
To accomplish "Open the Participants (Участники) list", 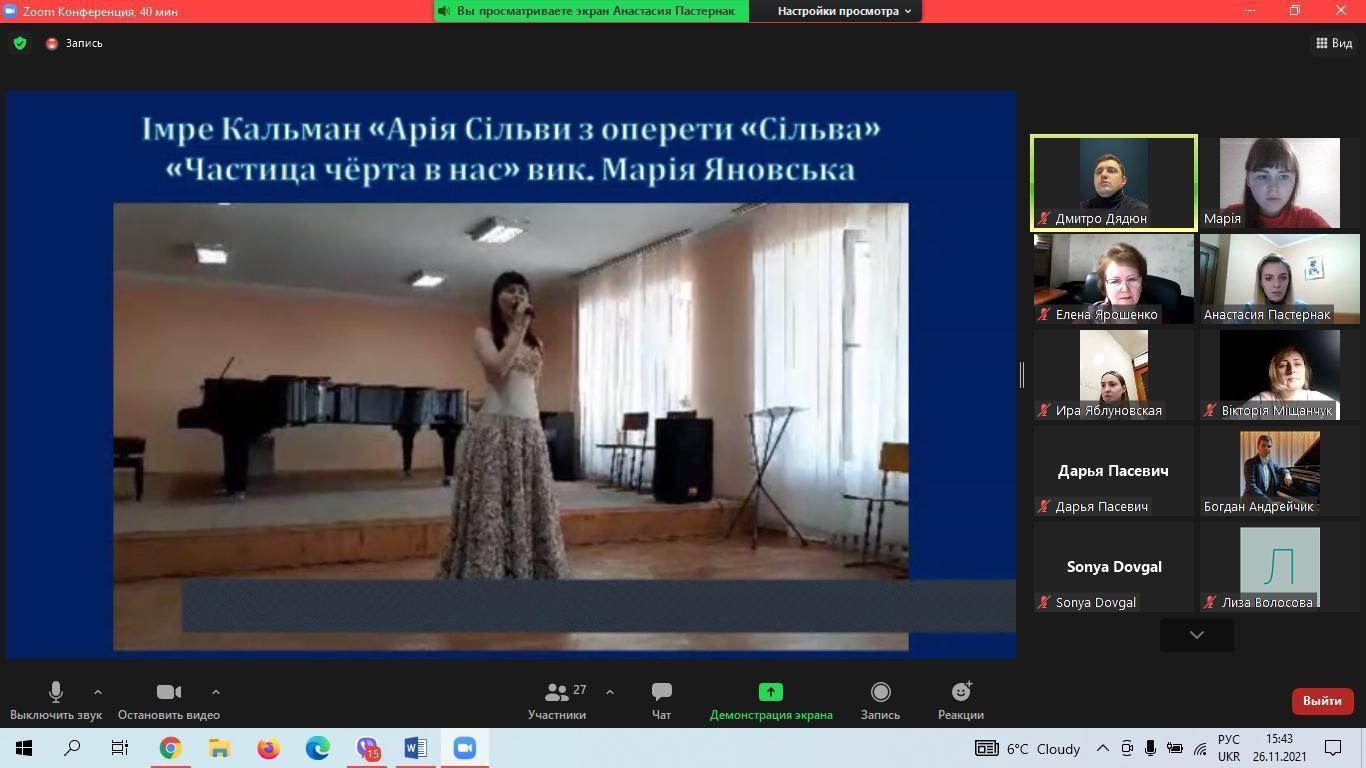I will tap(557, 693).
